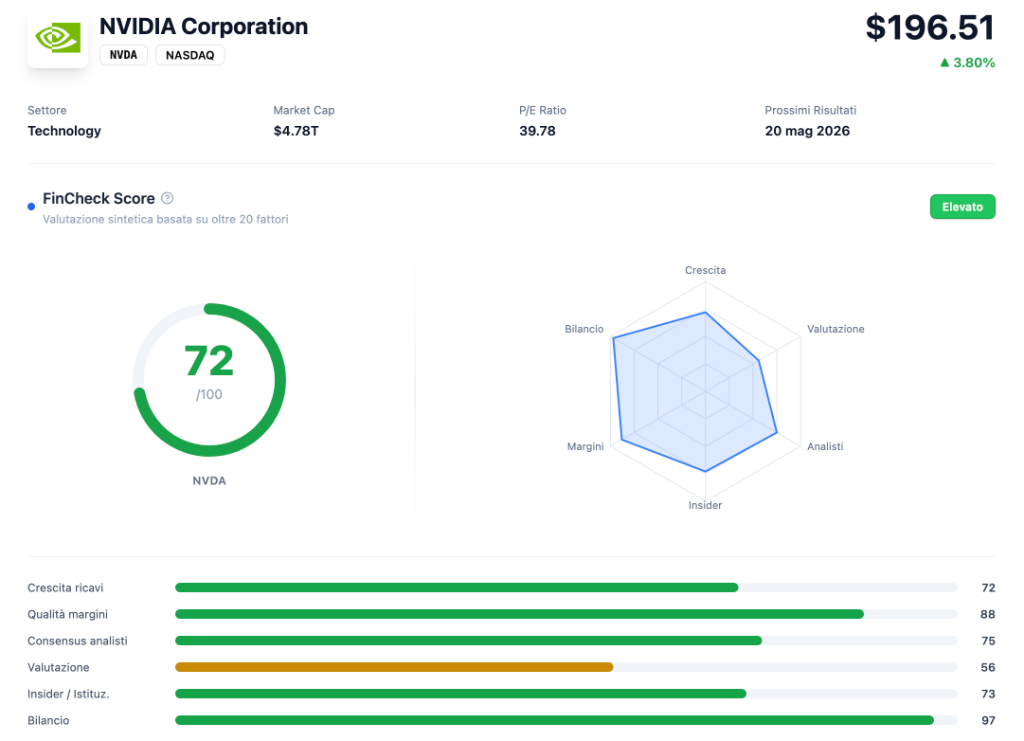This screenshot has width=1024, height=741.
Task: Click the score value 56 for Valutazione
Action: point(988,667)
